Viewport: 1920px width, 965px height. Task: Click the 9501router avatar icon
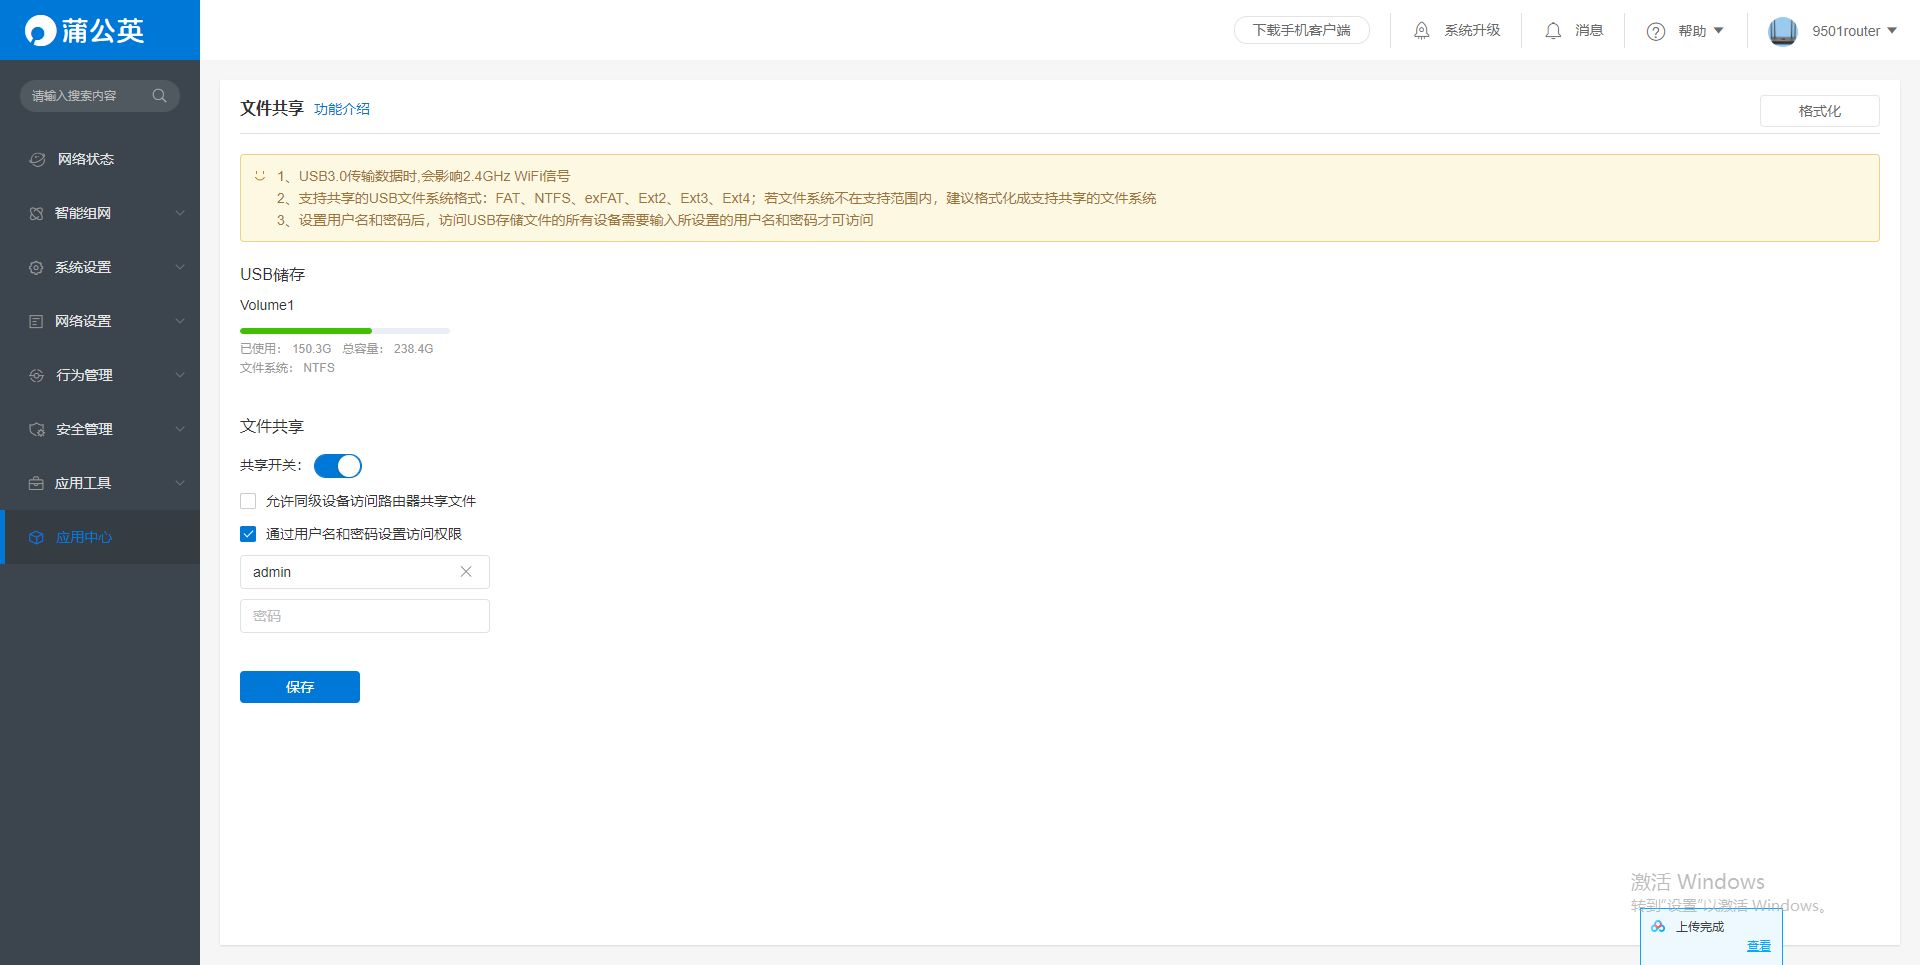[1782, 31]
